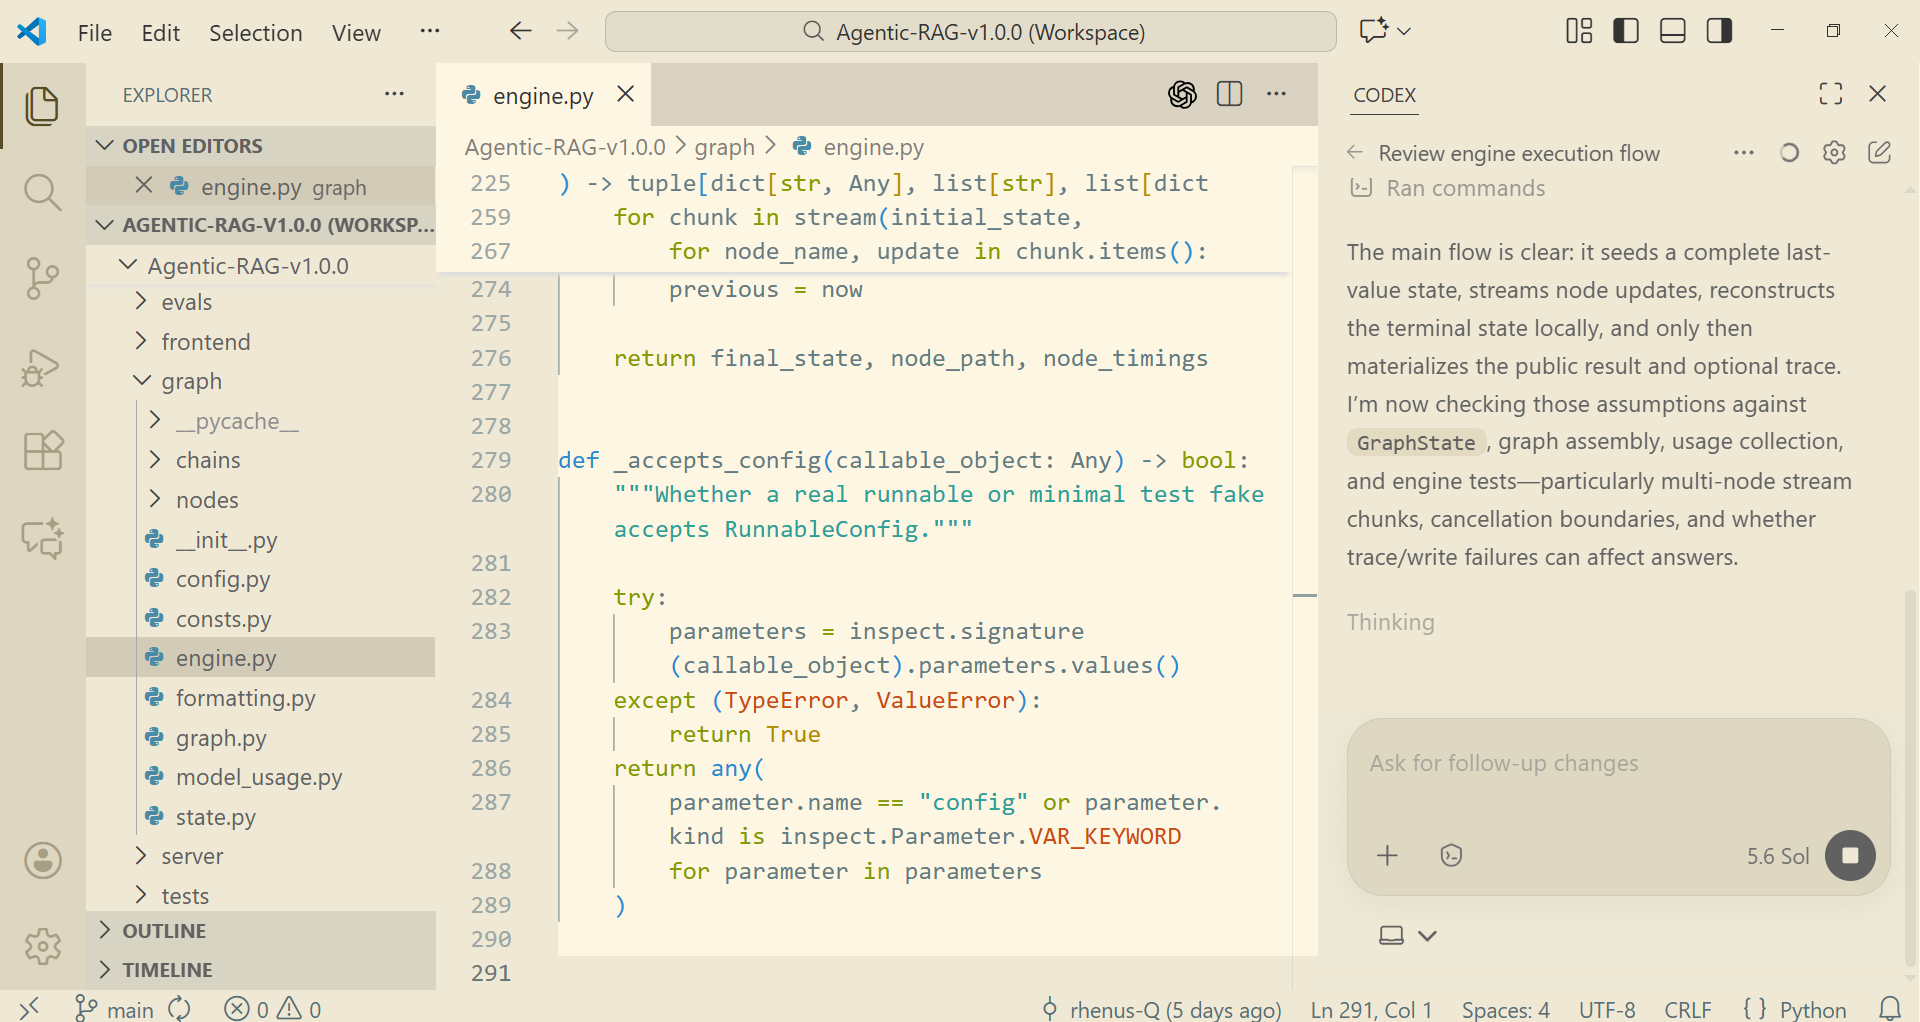Screen dimensions: 1920x1022
Task: Open the Copilot chat icon in title bar
Action: pos(1373,31)
